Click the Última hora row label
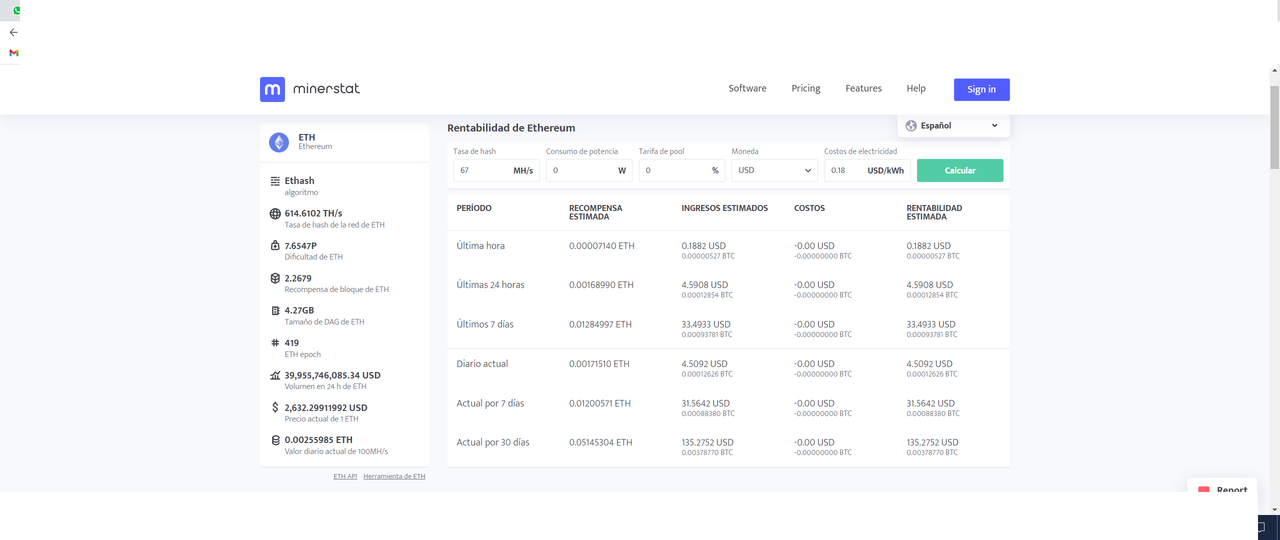 481,246
